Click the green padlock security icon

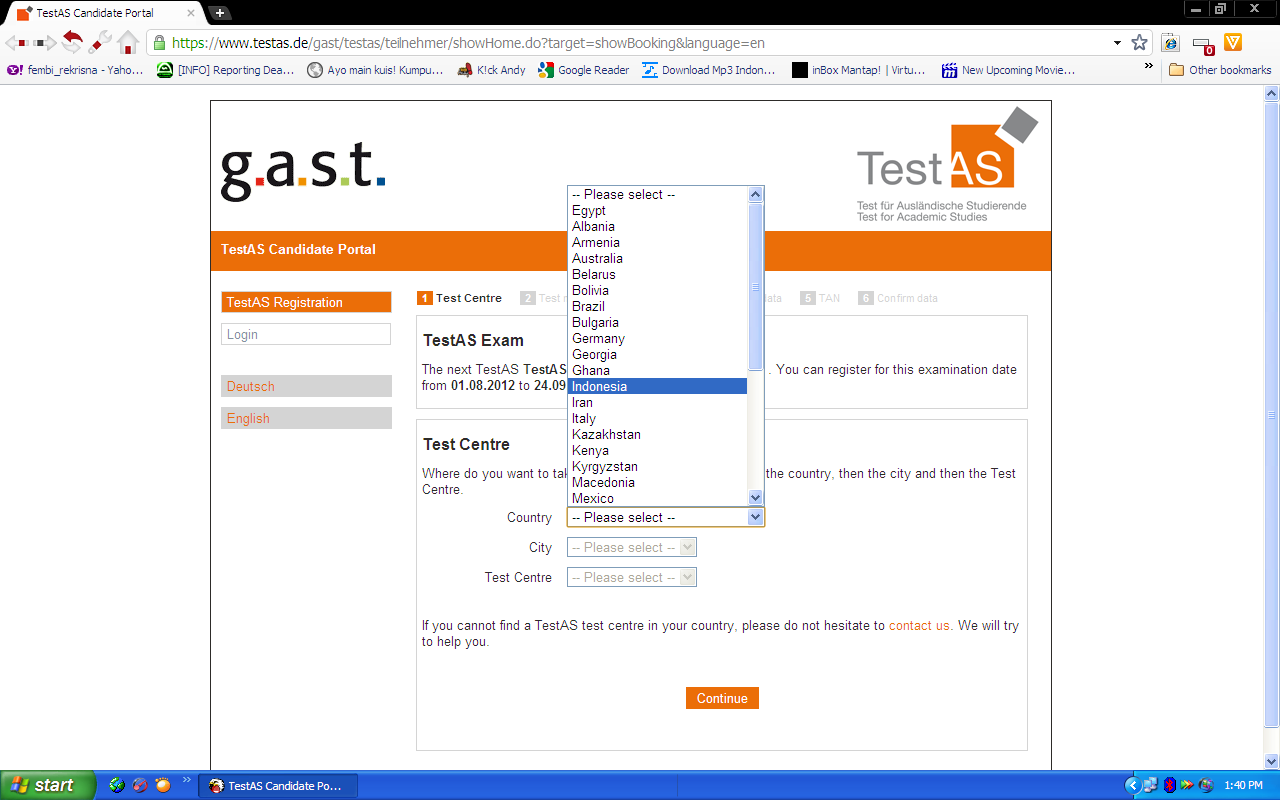click(158, 43)
